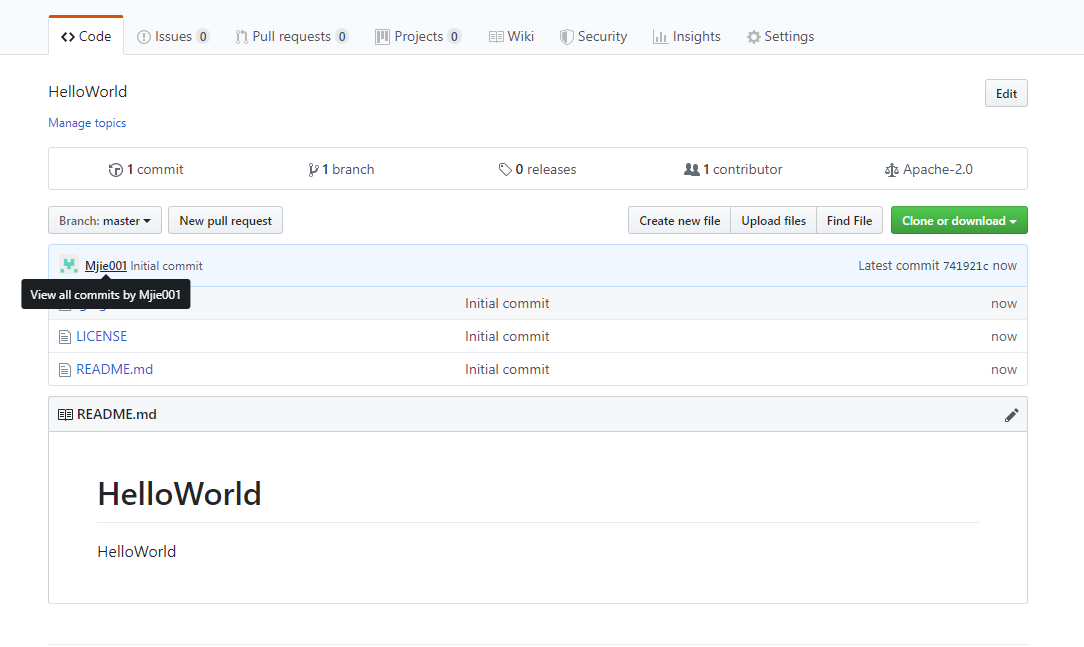Open the 0 releases page
Viewport: 1084px width, 647px height.
(537, 169)
